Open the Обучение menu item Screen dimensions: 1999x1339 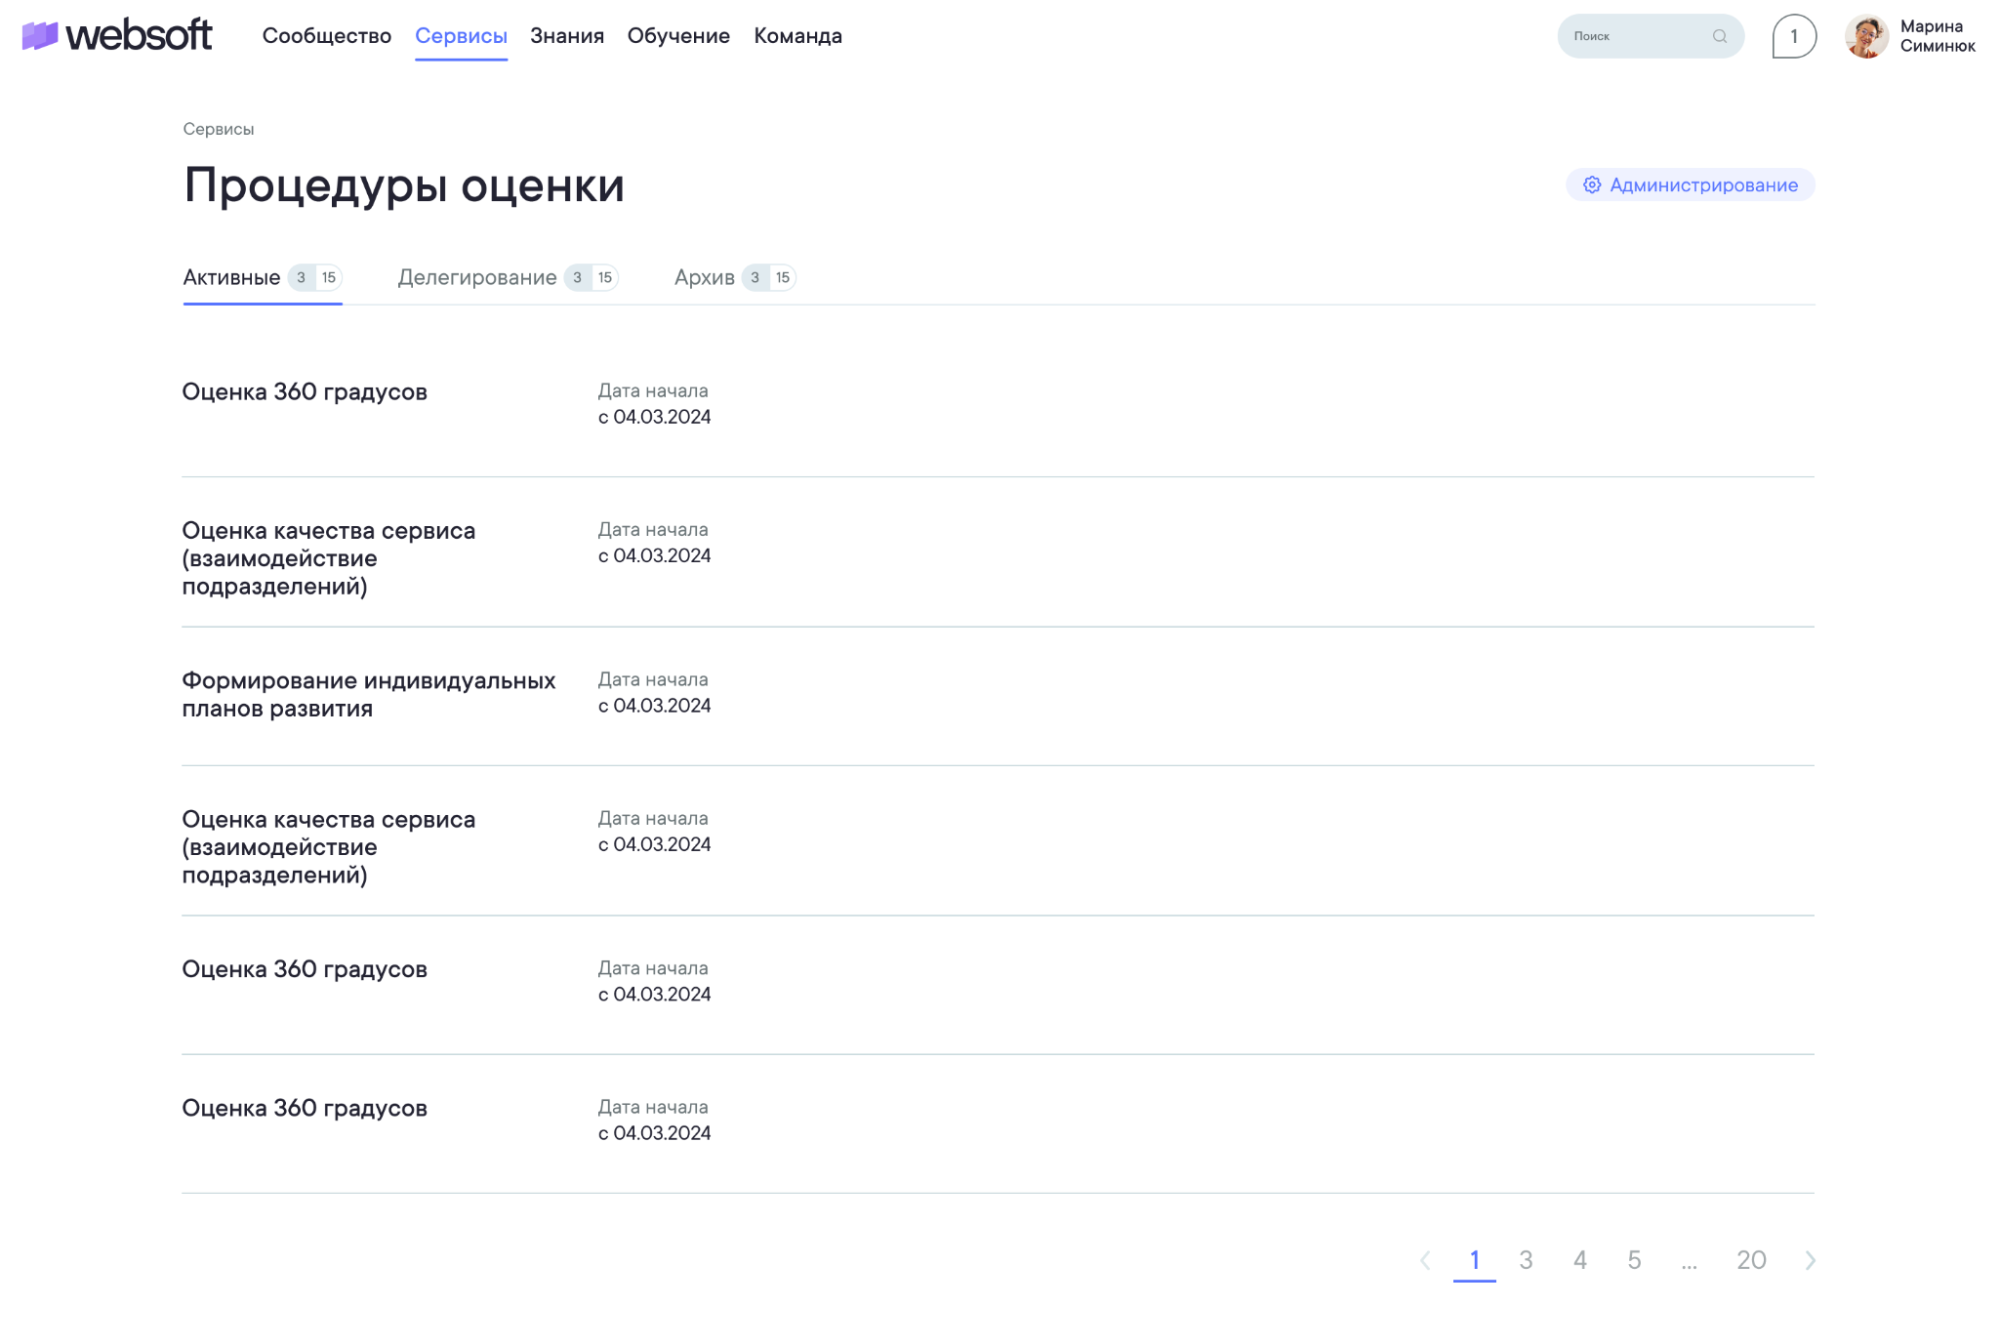[678, 36]
